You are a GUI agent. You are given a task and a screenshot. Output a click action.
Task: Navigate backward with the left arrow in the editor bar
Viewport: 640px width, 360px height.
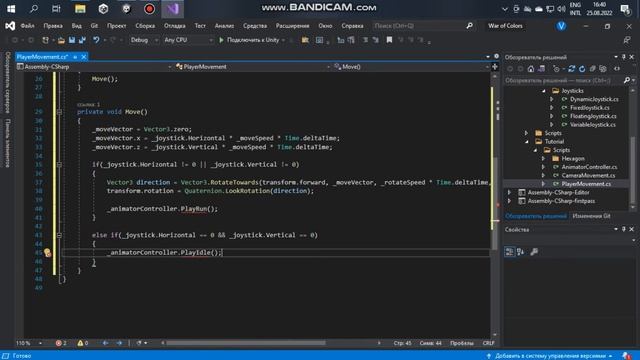point(105,343)
